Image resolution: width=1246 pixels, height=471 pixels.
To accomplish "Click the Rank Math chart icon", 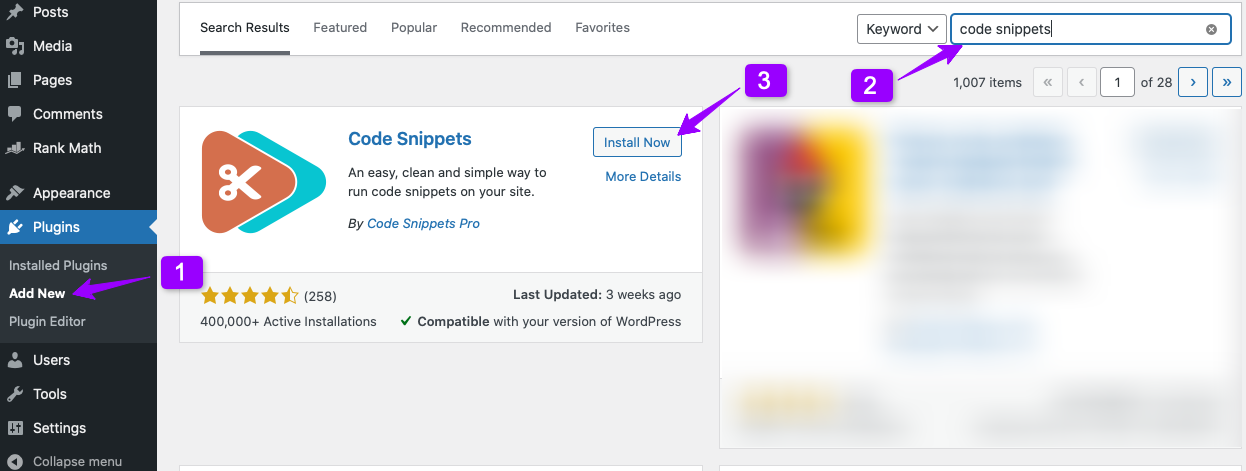I will tap(15, 148).
